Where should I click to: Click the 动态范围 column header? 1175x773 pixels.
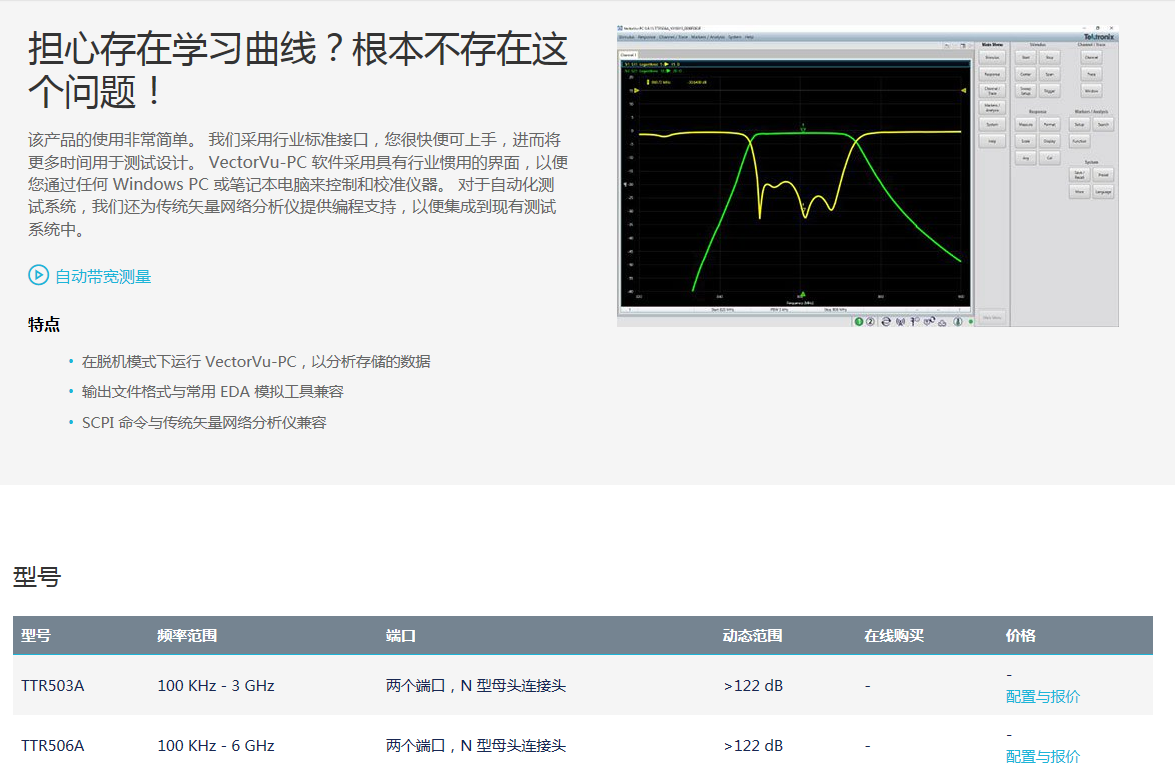pyautogui.click(x=752, y=636)
